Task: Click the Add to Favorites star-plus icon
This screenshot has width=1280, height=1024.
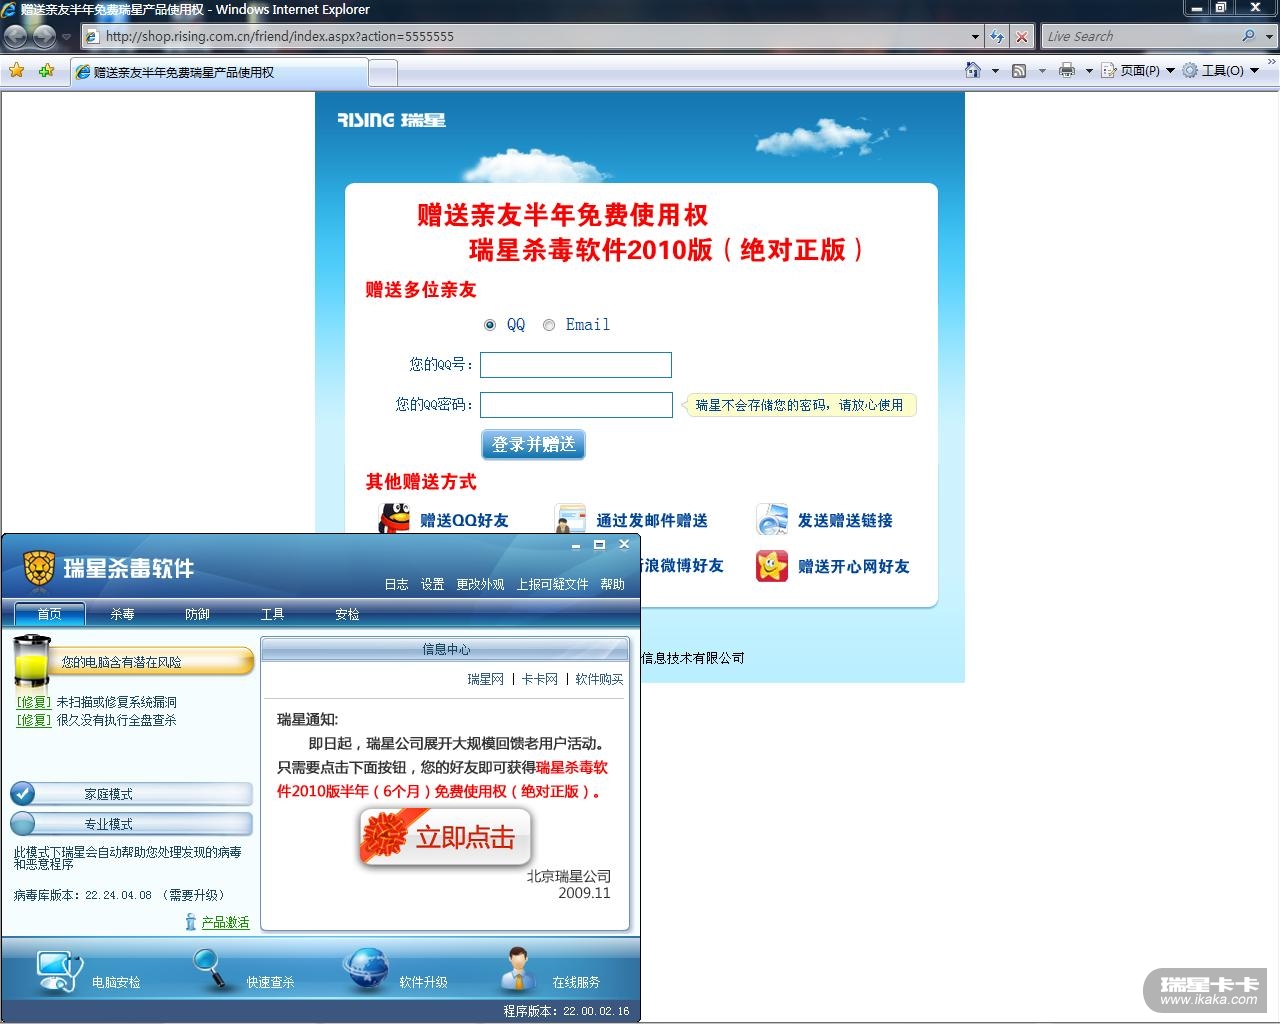Action: (x=46, y=71)
